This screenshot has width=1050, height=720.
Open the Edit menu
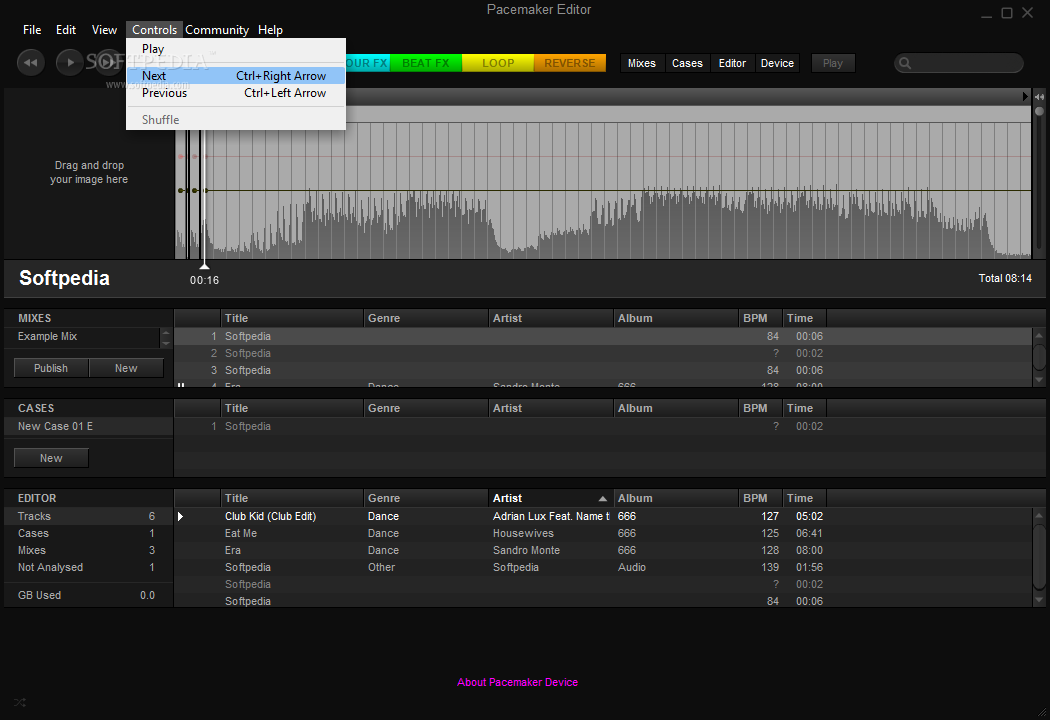[66, 30]
